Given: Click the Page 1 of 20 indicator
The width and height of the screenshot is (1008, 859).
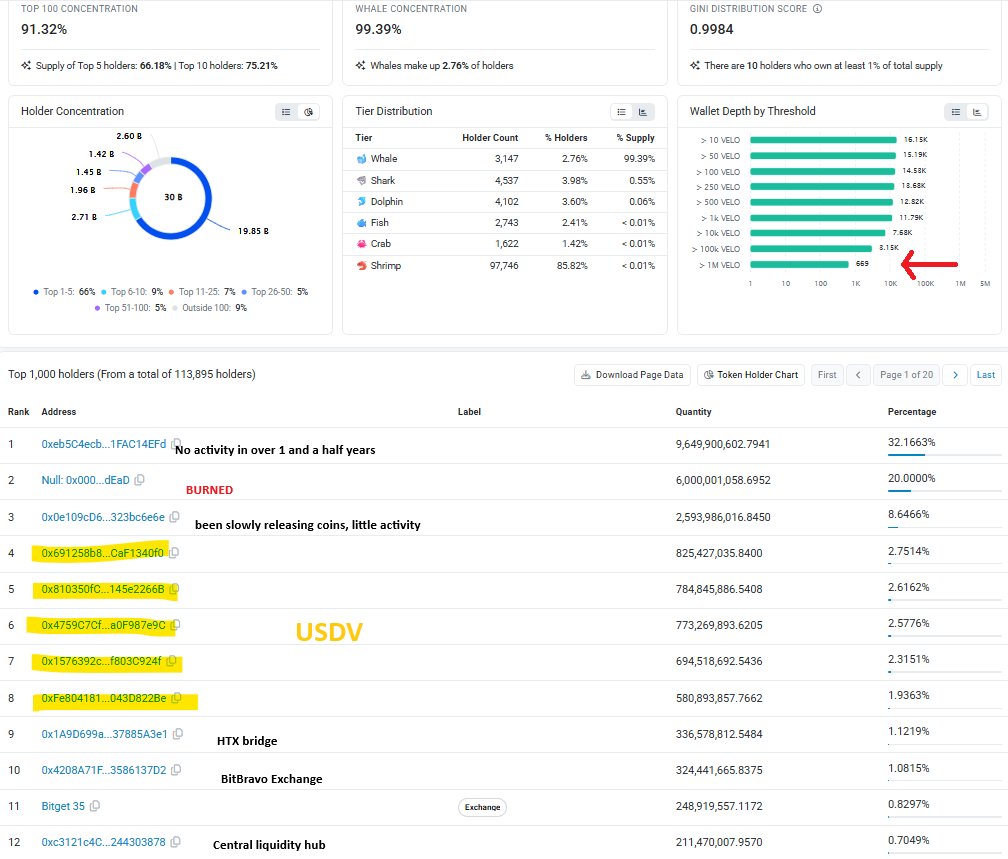Looking at the screenshot, I should 906,375.
